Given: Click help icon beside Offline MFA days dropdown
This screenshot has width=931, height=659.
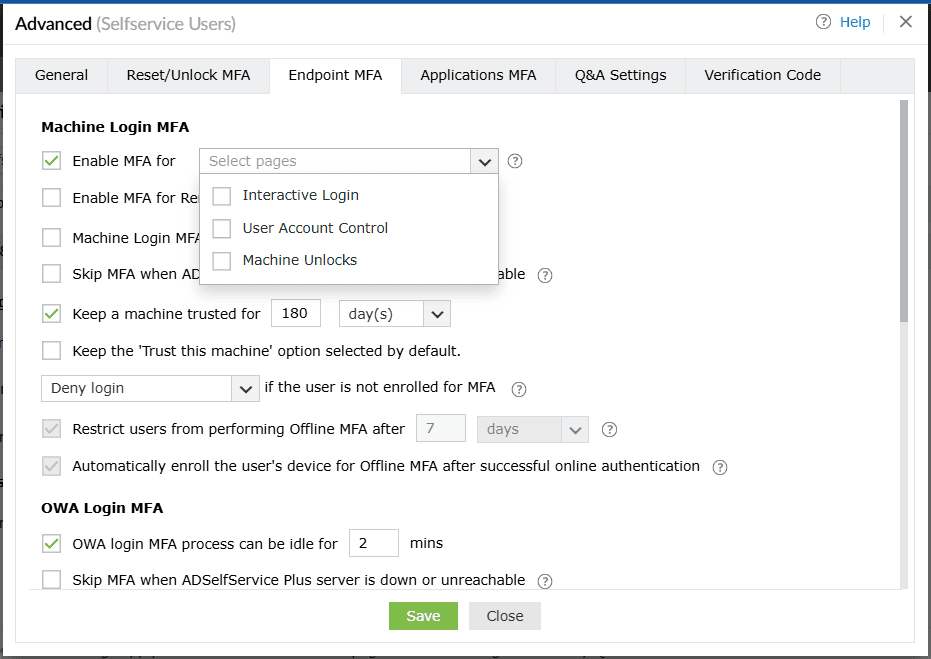Looking at the screenshot, I should (x=609, y=430).
